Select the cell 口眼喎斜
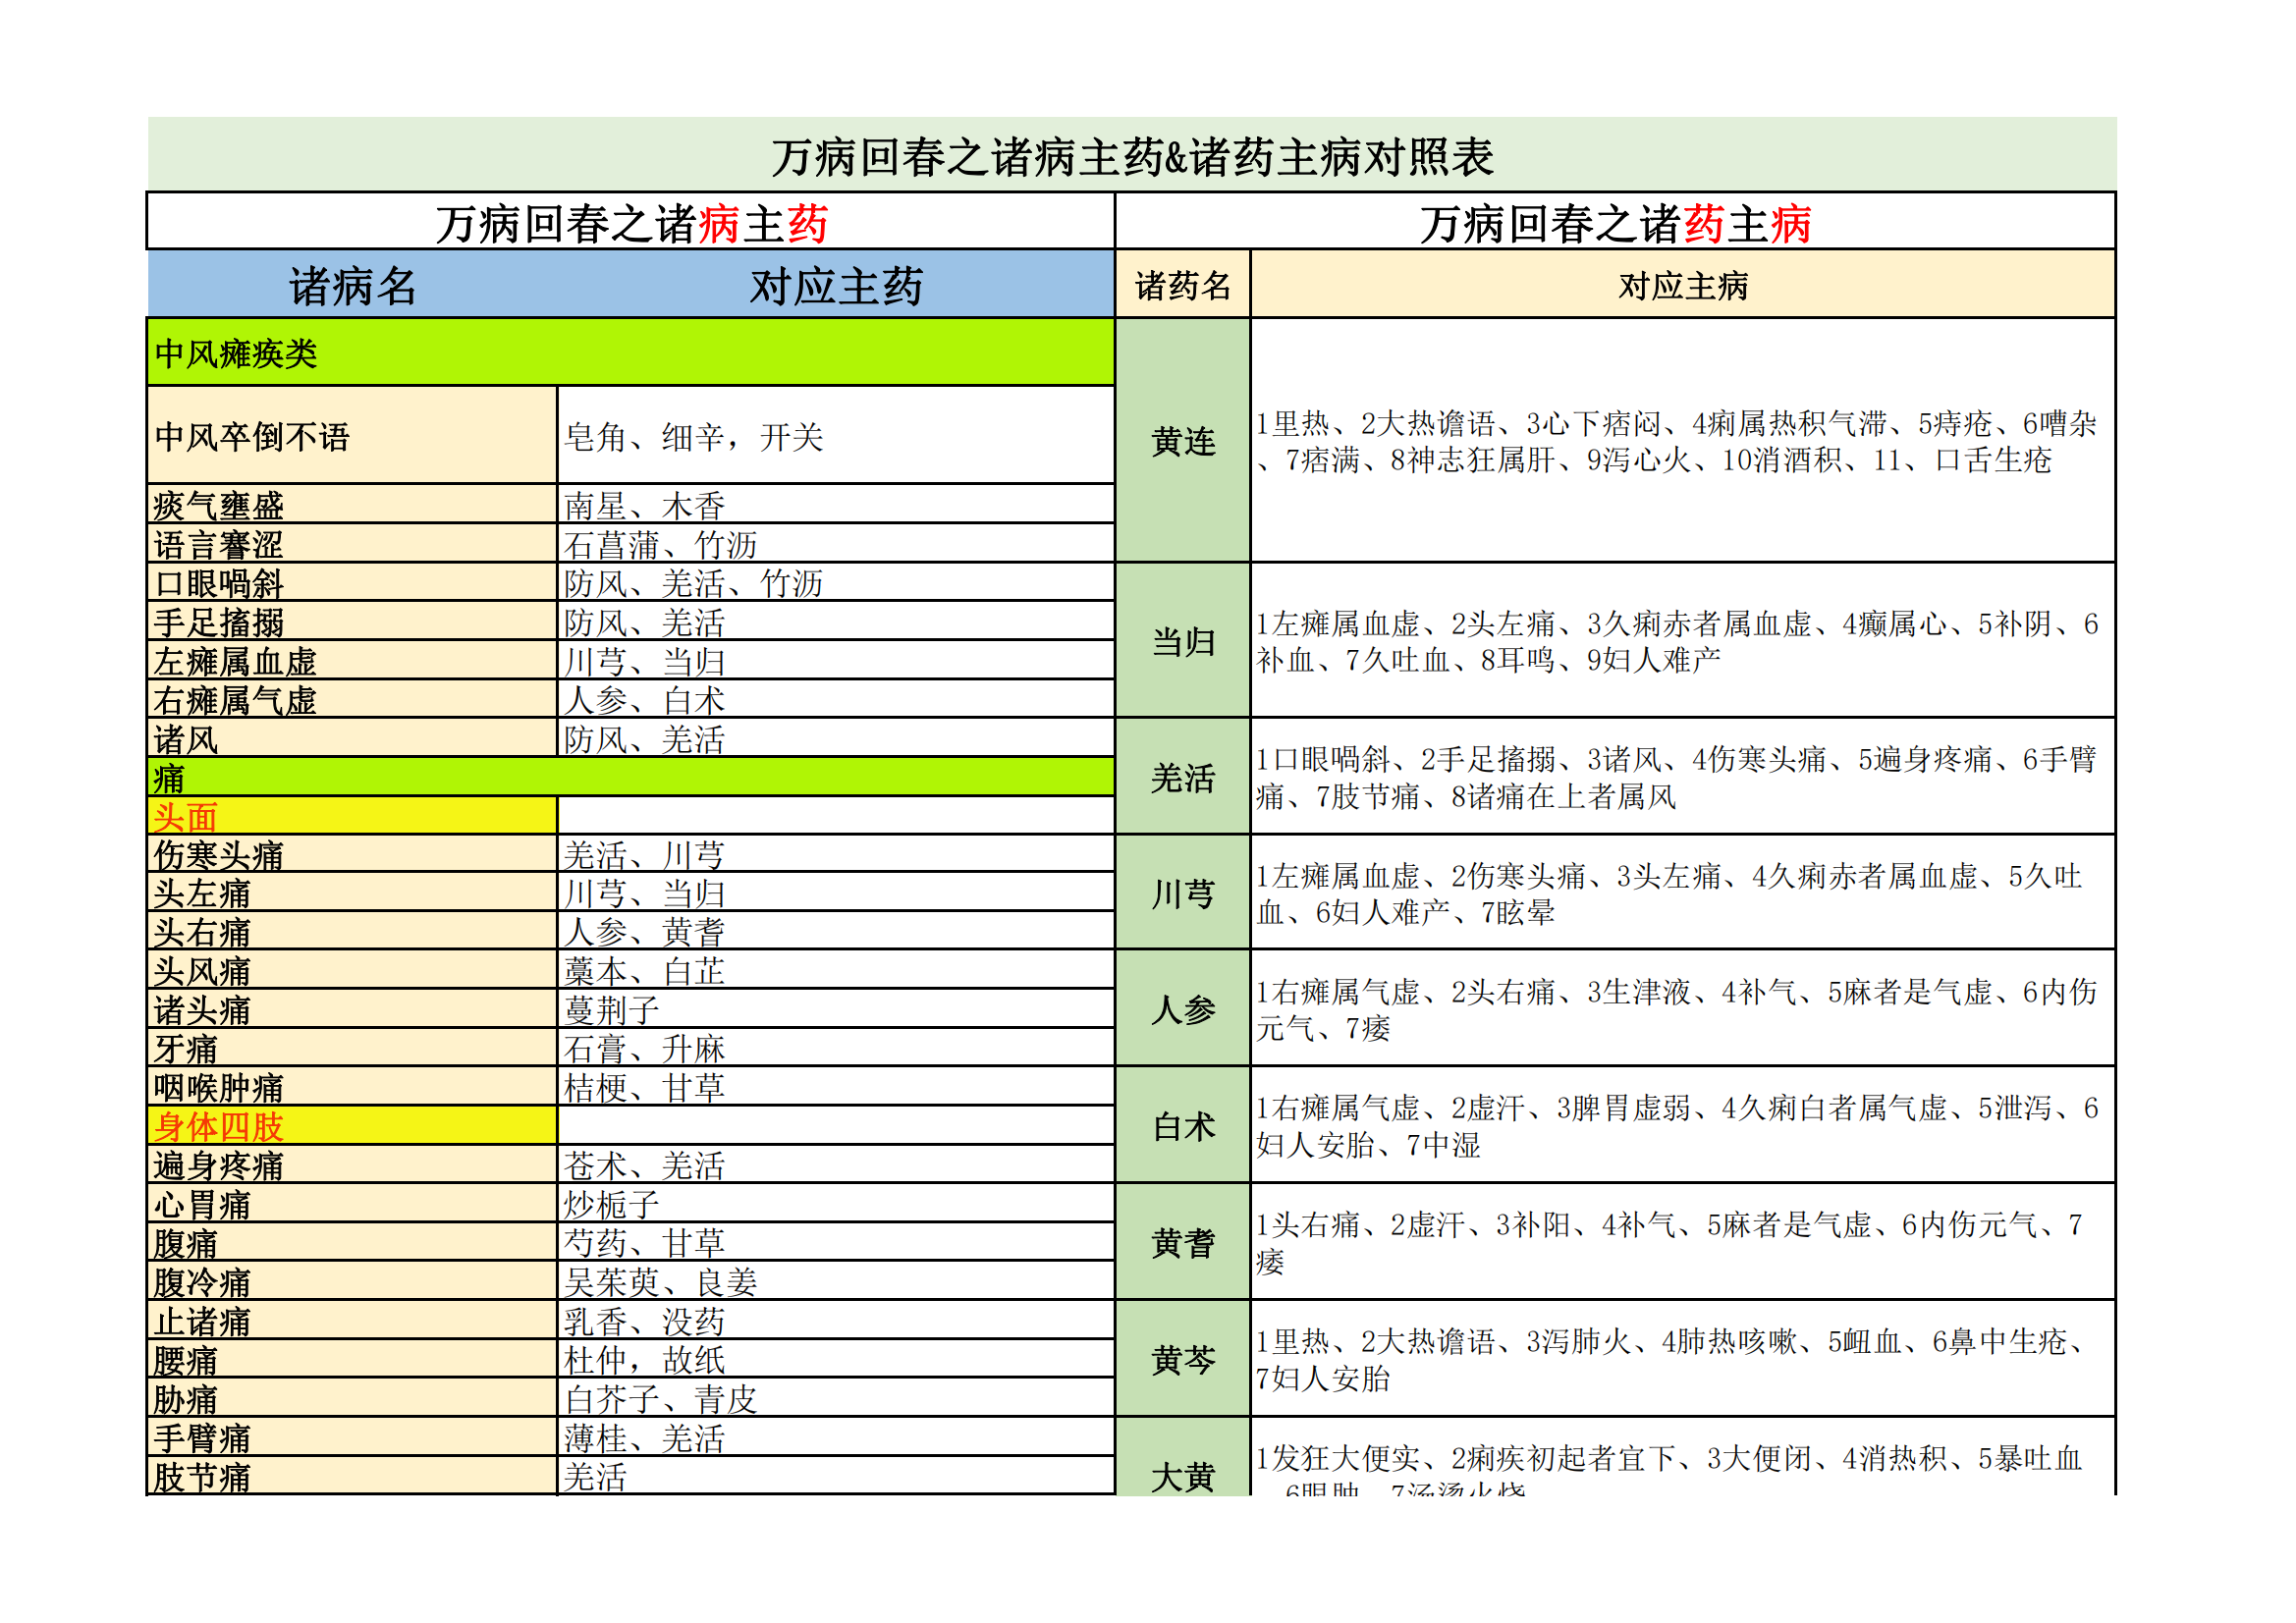The height and width of the screenshot is (1623, 2296). point(352,582)
